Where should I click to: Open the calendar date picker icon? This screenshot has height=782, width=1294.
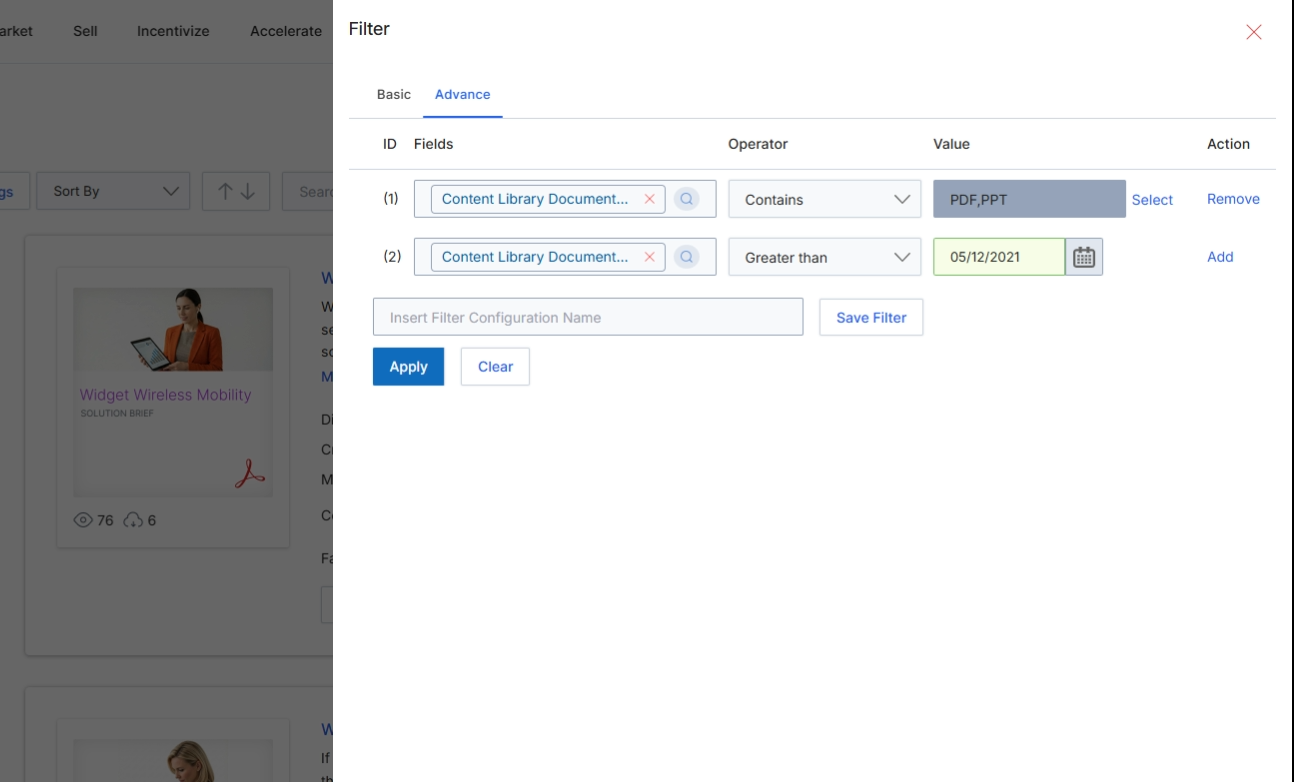click(1084, 257)
